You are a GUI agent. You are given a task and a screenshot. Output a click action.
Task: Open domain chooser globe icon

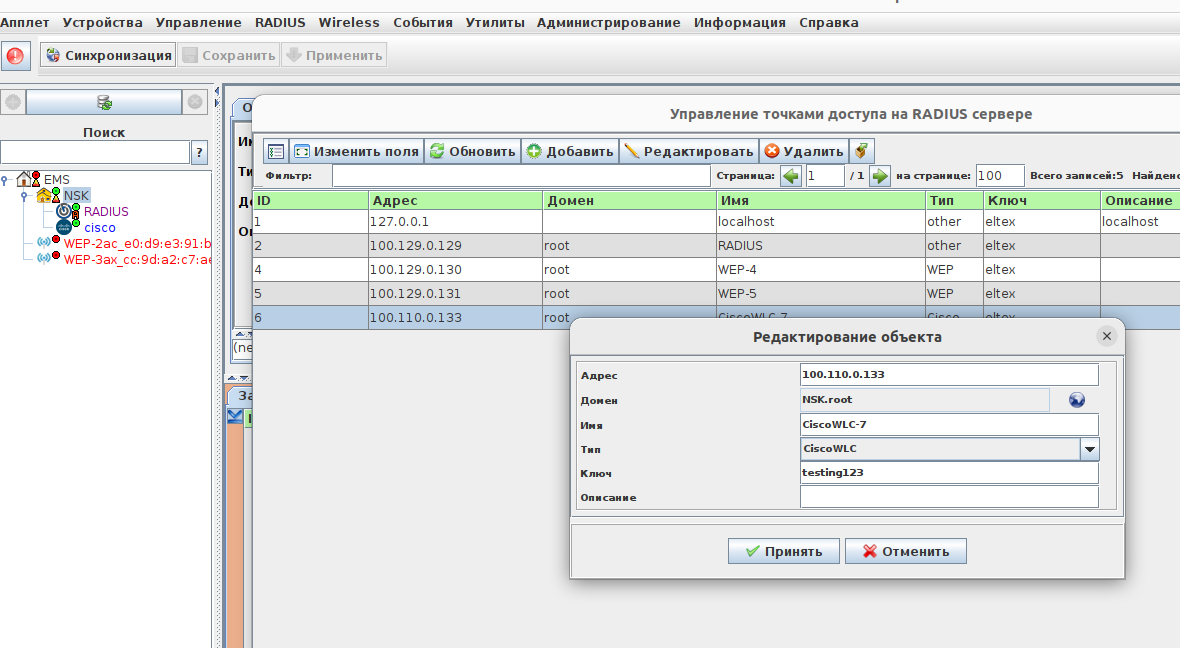coord(1077,400)
